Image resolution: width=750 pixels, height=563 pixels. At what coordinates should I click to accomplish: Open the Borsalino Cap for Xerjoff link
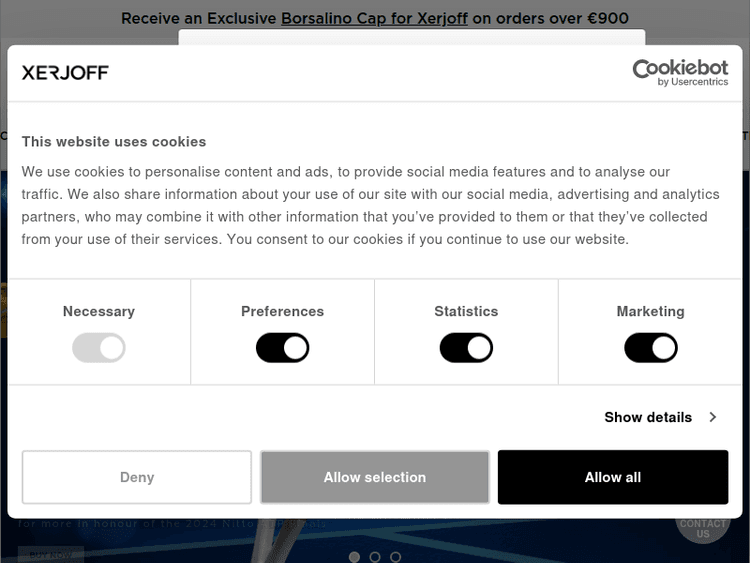374,18
